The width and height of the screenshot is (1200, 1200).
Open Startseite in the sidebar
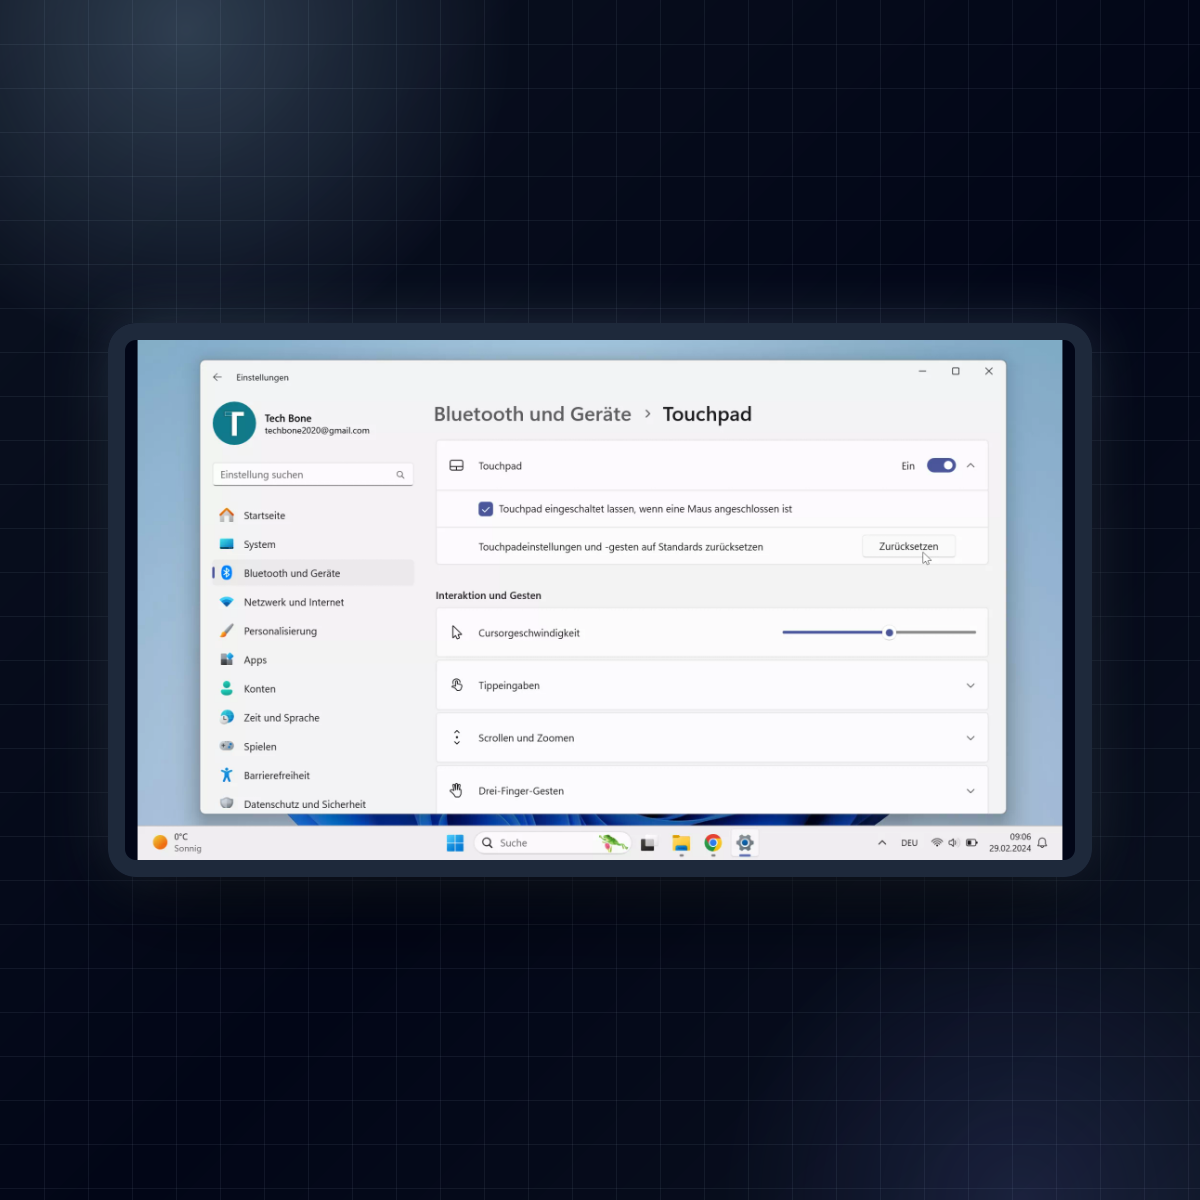313,515
